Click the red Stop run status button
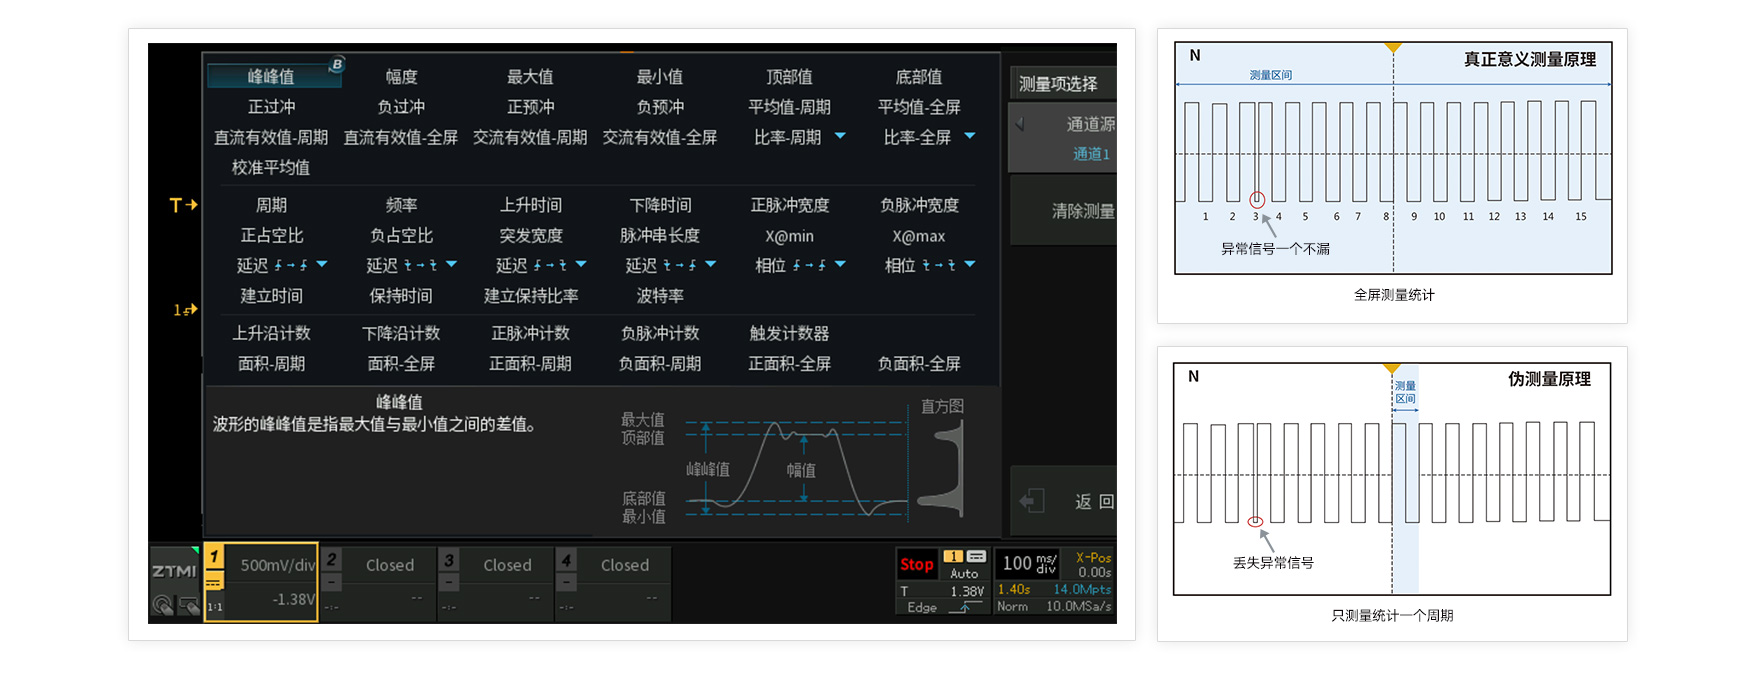 coord(916,564)
